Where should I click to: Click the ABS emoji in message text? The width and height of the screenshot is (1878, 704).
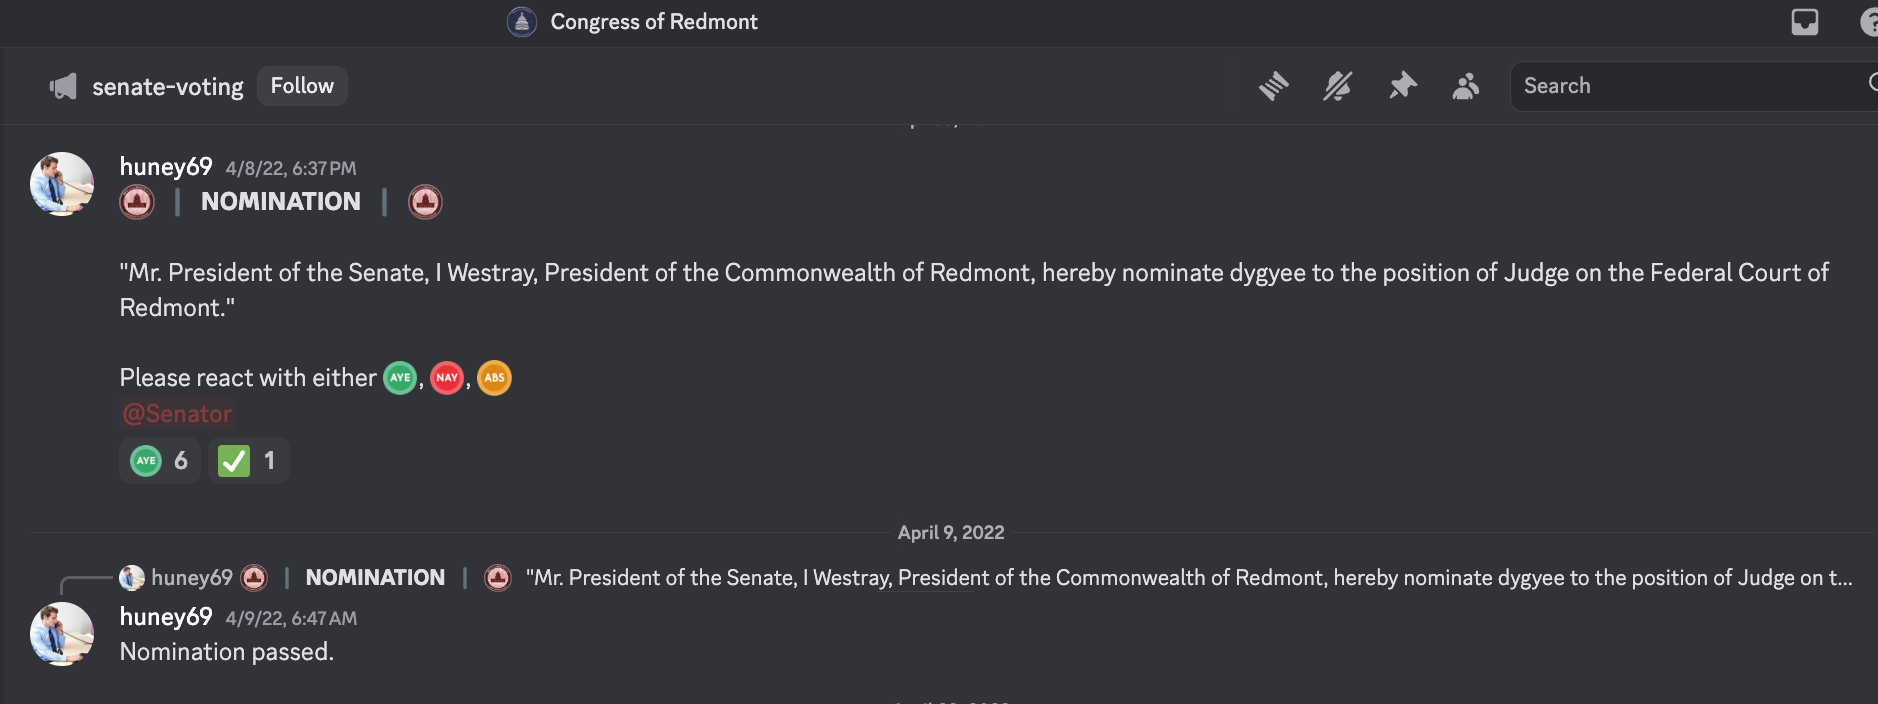click(x=494, y=378)
